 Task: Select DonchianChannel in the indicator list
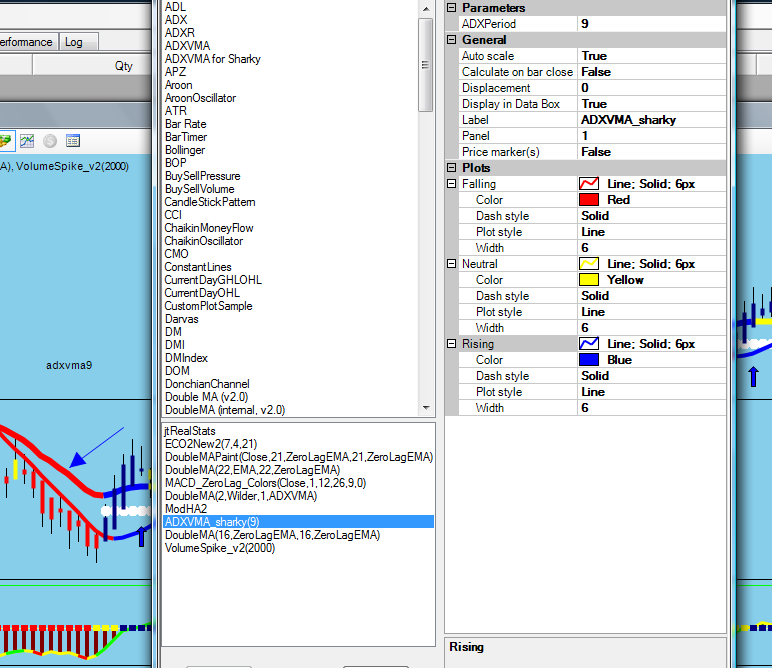tap(207, 383)
